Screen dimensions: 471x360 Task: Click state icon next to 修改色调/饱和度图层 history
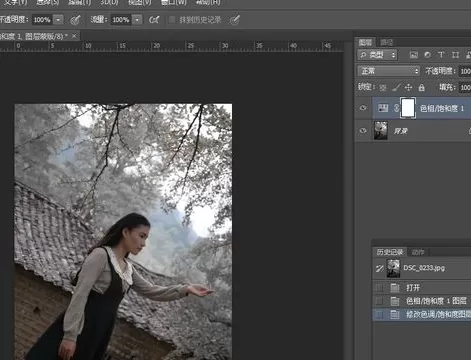(395, 314)
